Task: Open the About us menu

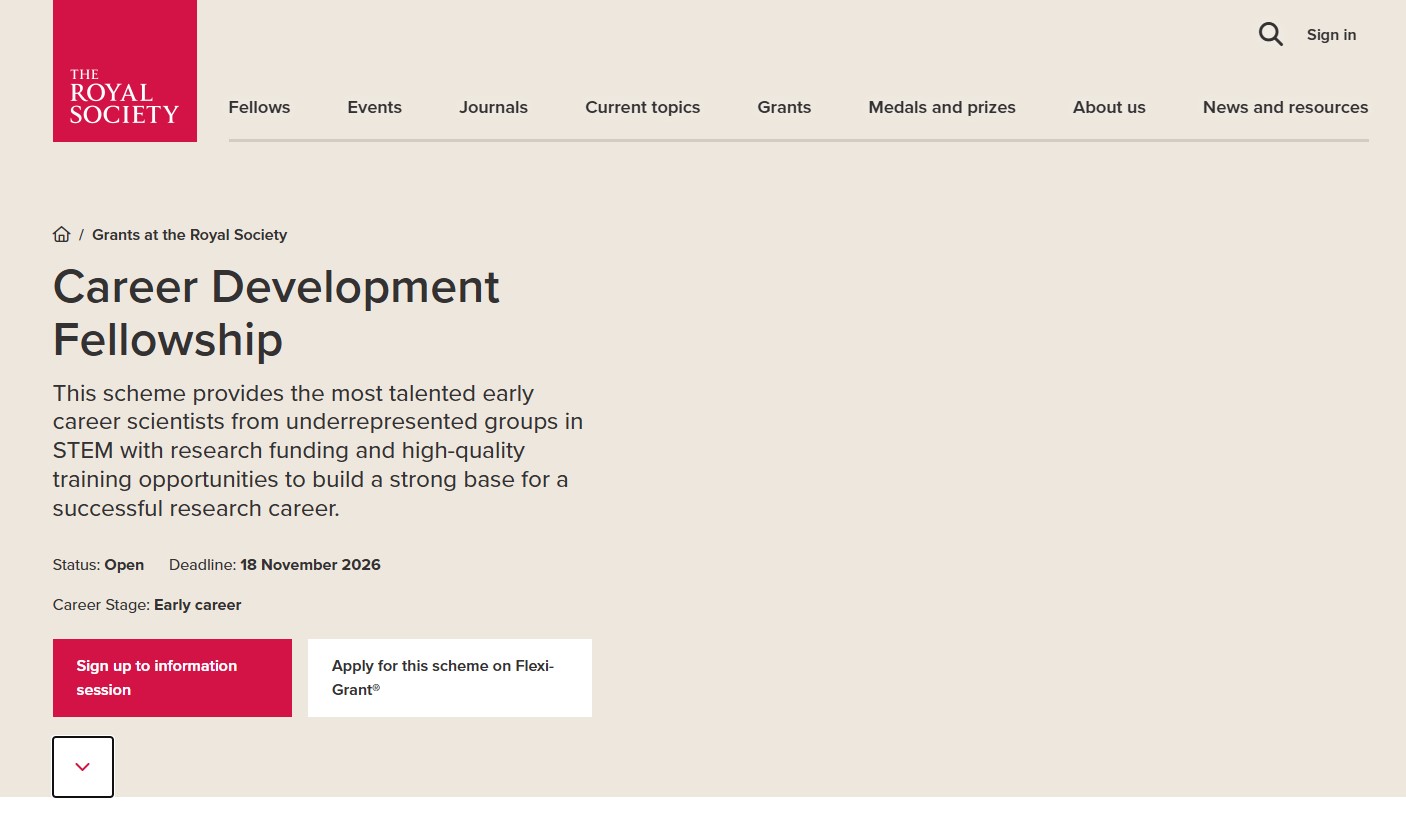Action: pyautogui.click(x=1109, y=107)
